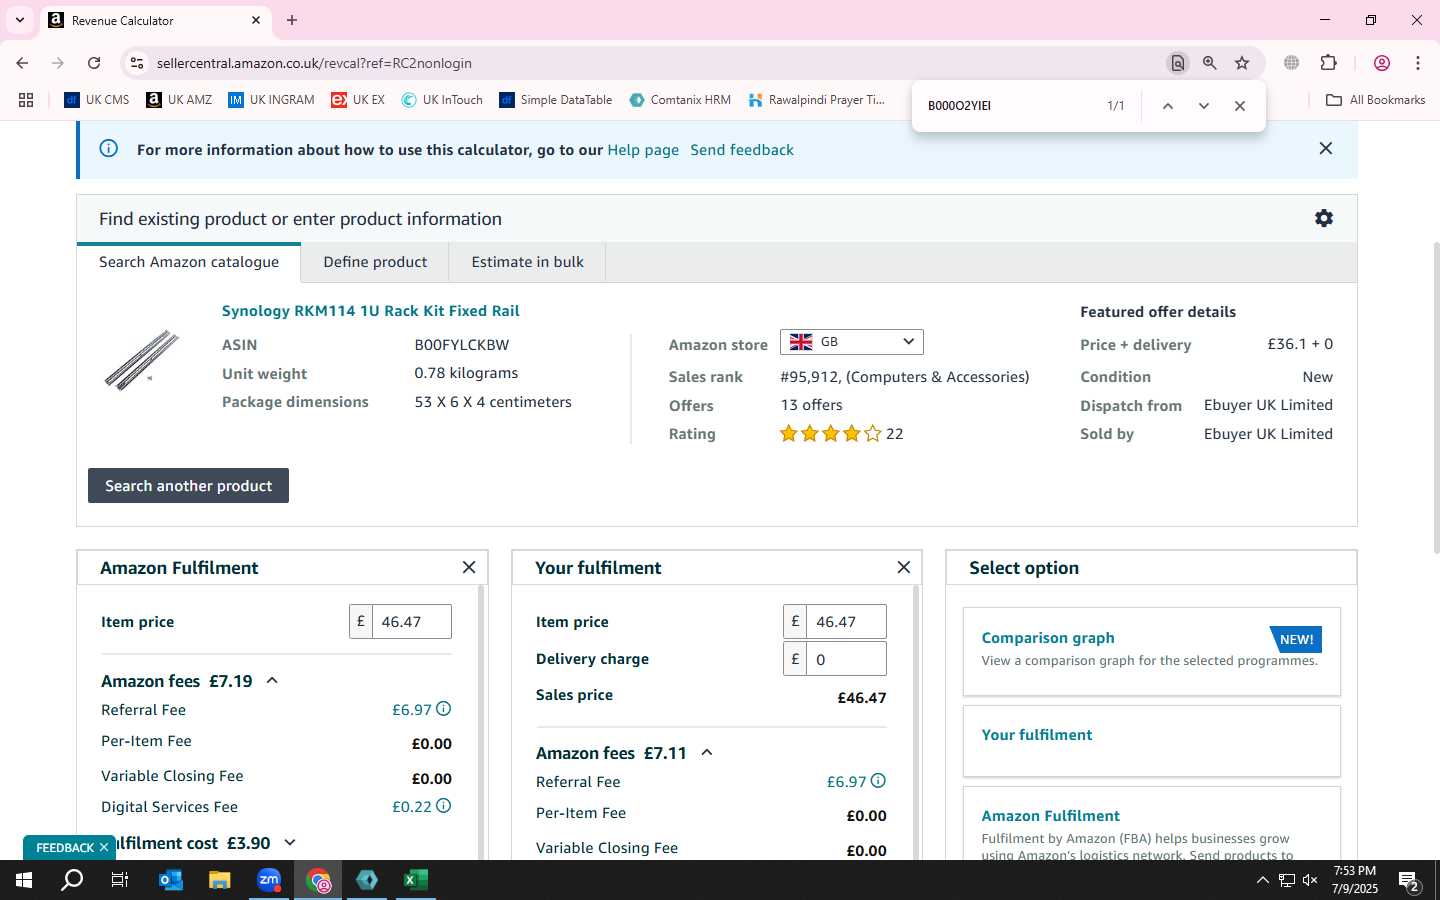Click Search another product button
1440x900 pixels.
(188, 486)
